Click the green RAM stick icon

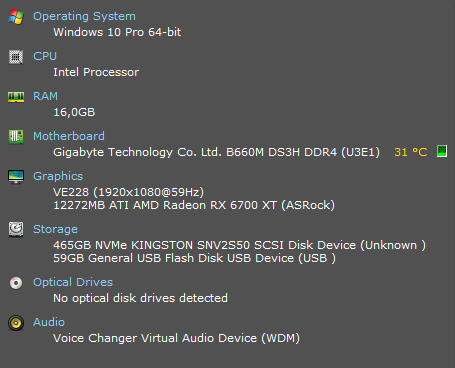click(x=16, y=97)
